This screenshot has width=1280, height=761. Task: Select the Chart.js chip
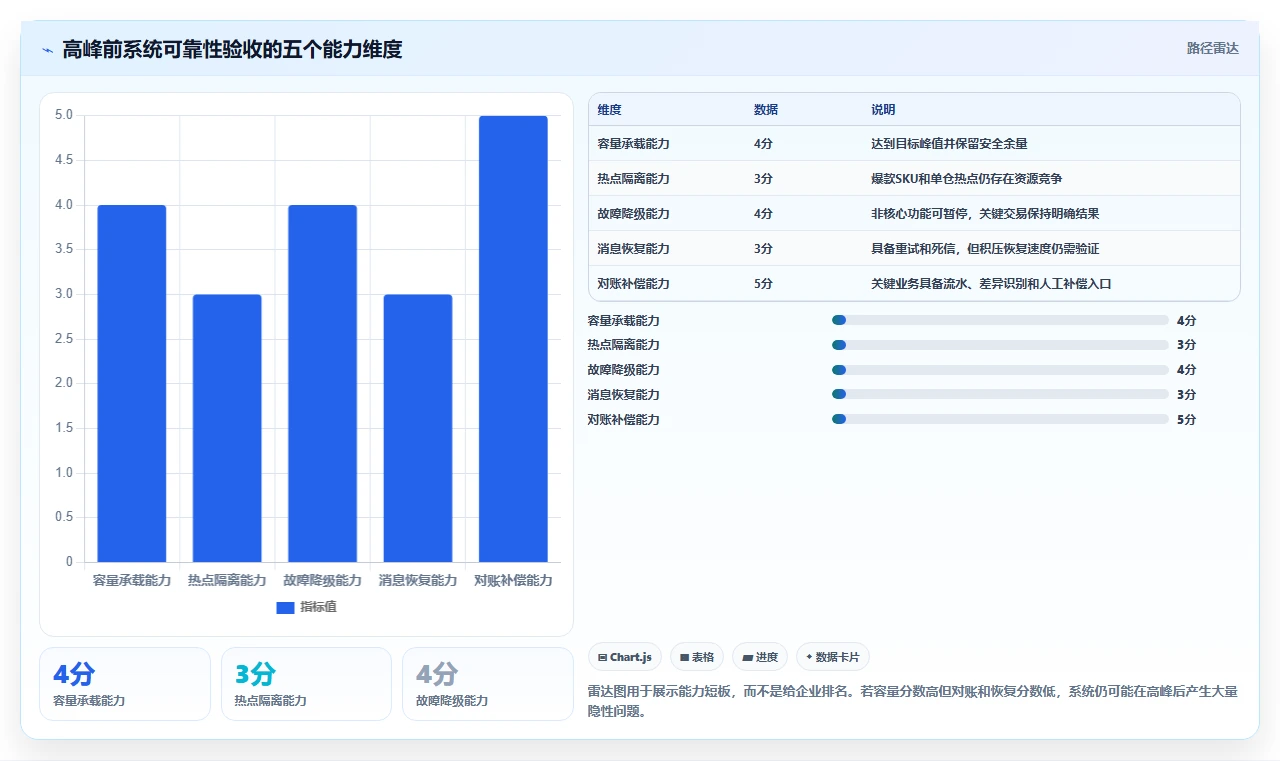(x=625, y=657)
